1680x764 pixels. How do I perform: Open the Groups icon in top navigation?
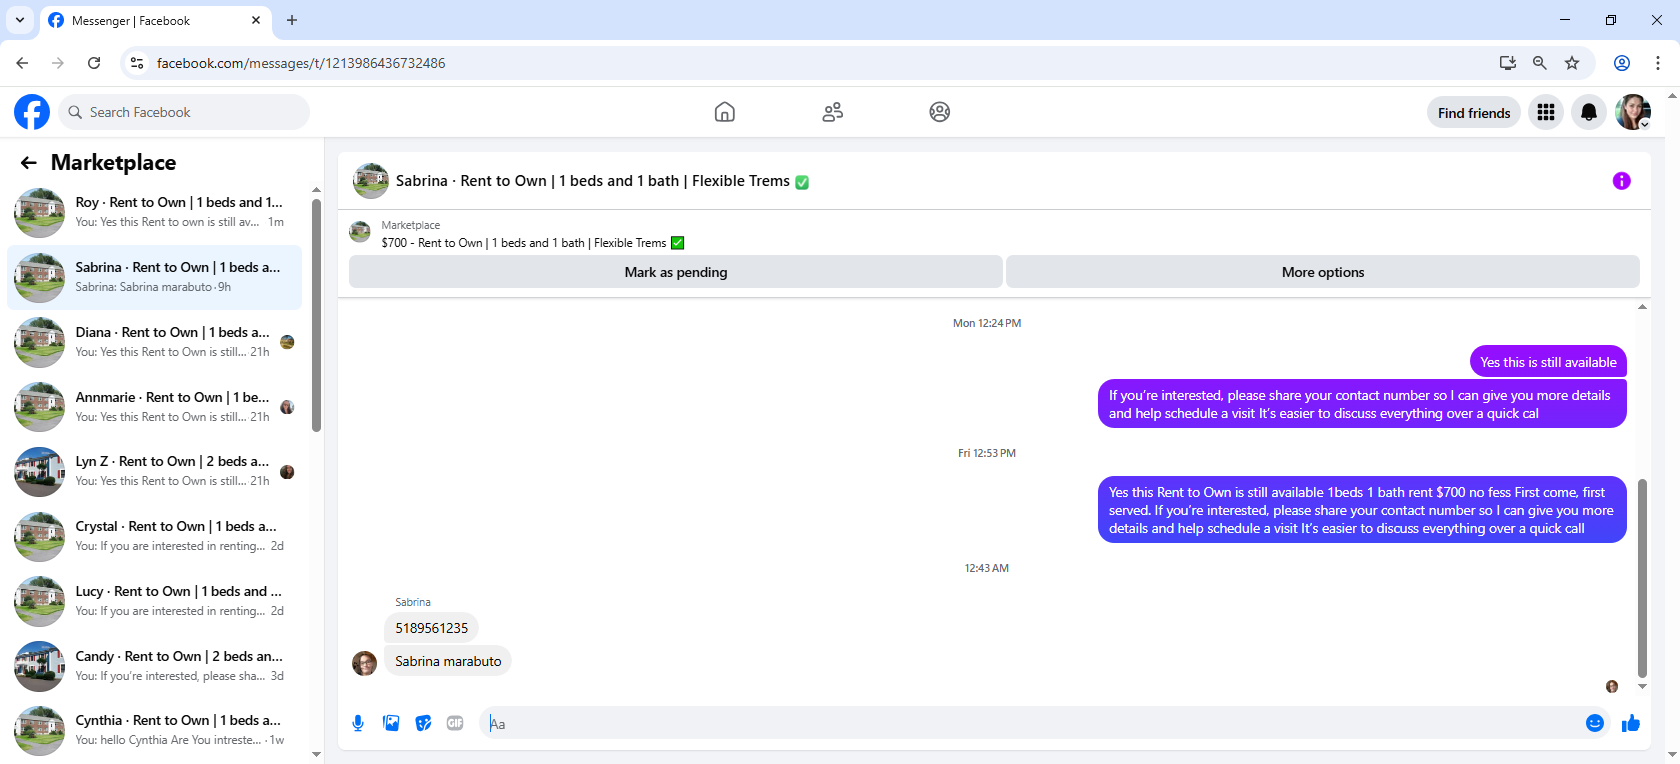click(x=940, y=112)
